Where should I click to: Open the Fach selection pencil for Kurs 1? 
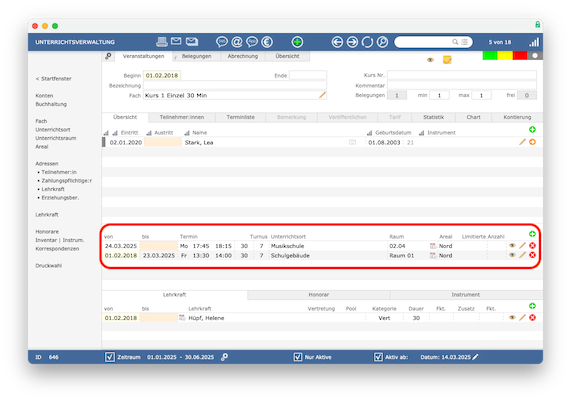(322, 95)
